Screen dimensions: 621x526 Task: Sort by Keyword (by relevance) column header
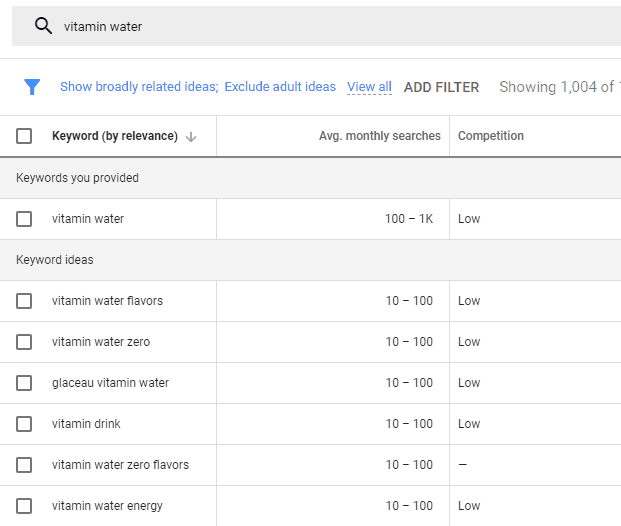114,136
